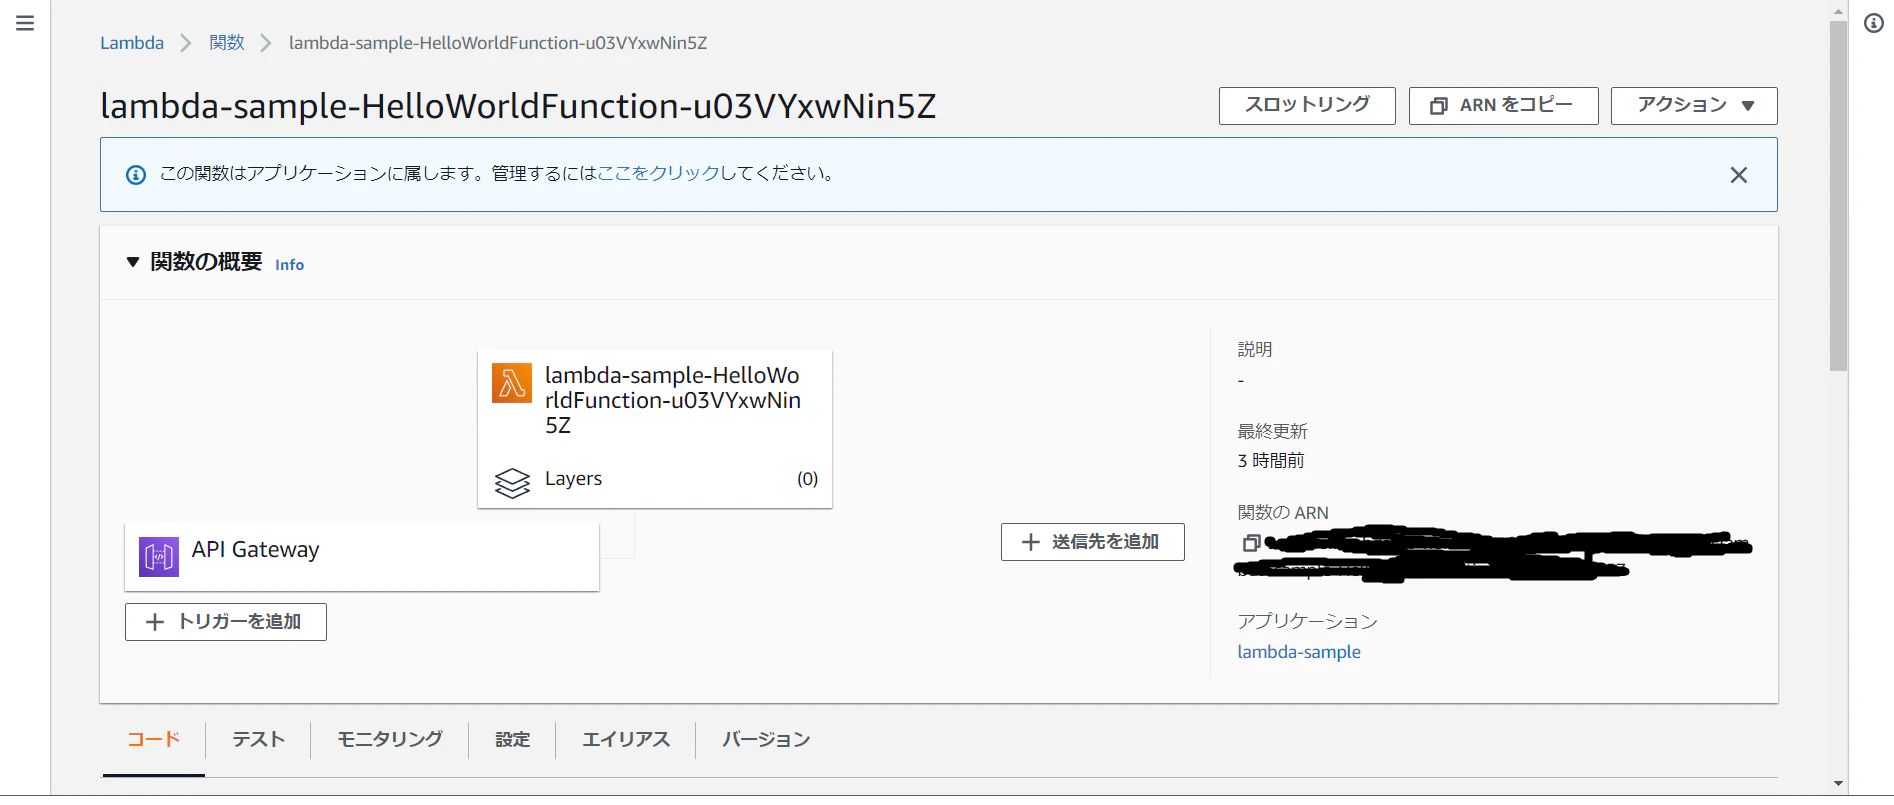Click the scrollbar down arrow

point(1838,784)
